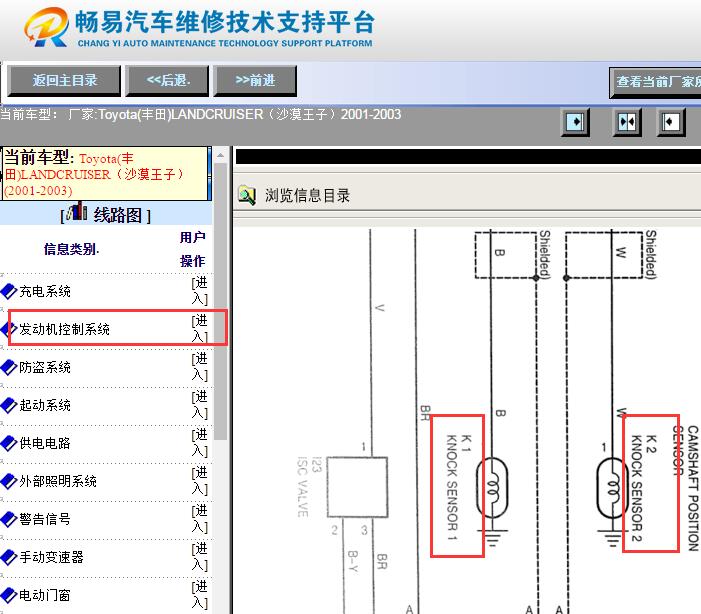Click the middle split-pane layout icon
This screenshot has width=701, height=614.
tap(627, 122)
